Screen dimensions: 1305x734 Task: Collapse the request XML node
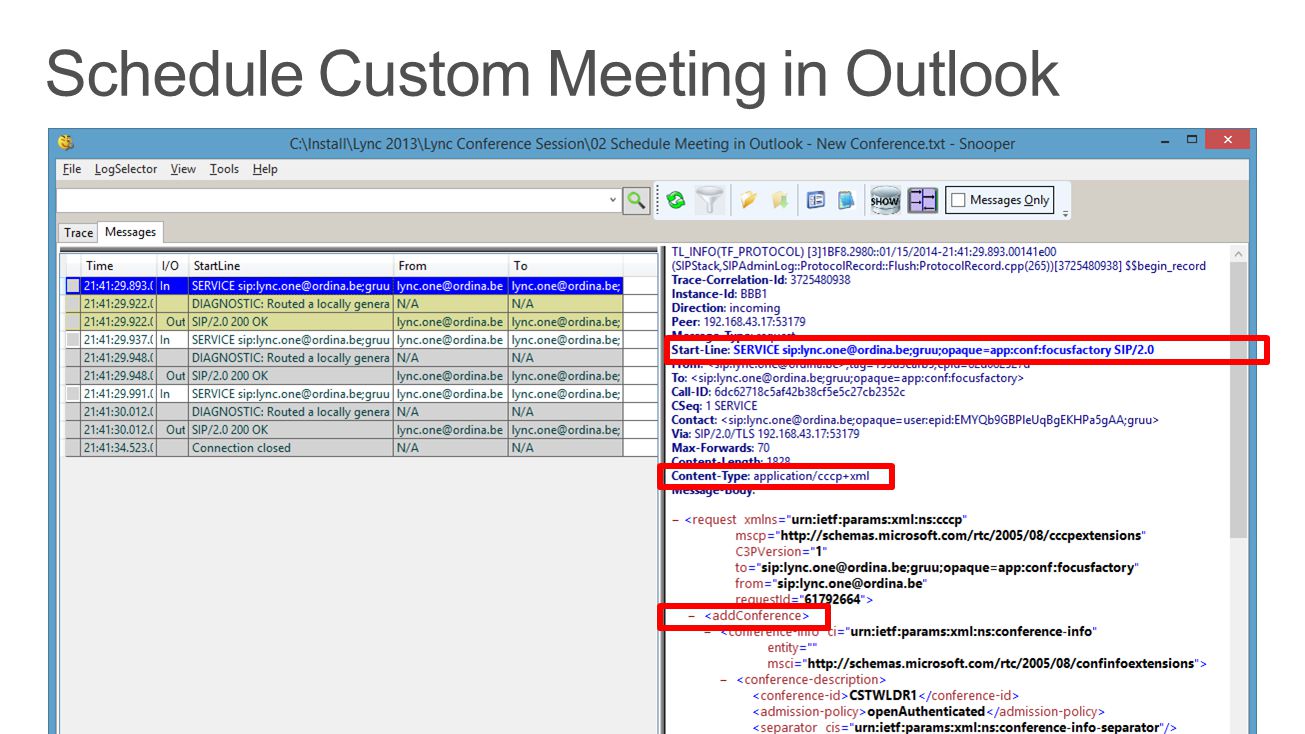click(677, 520)
